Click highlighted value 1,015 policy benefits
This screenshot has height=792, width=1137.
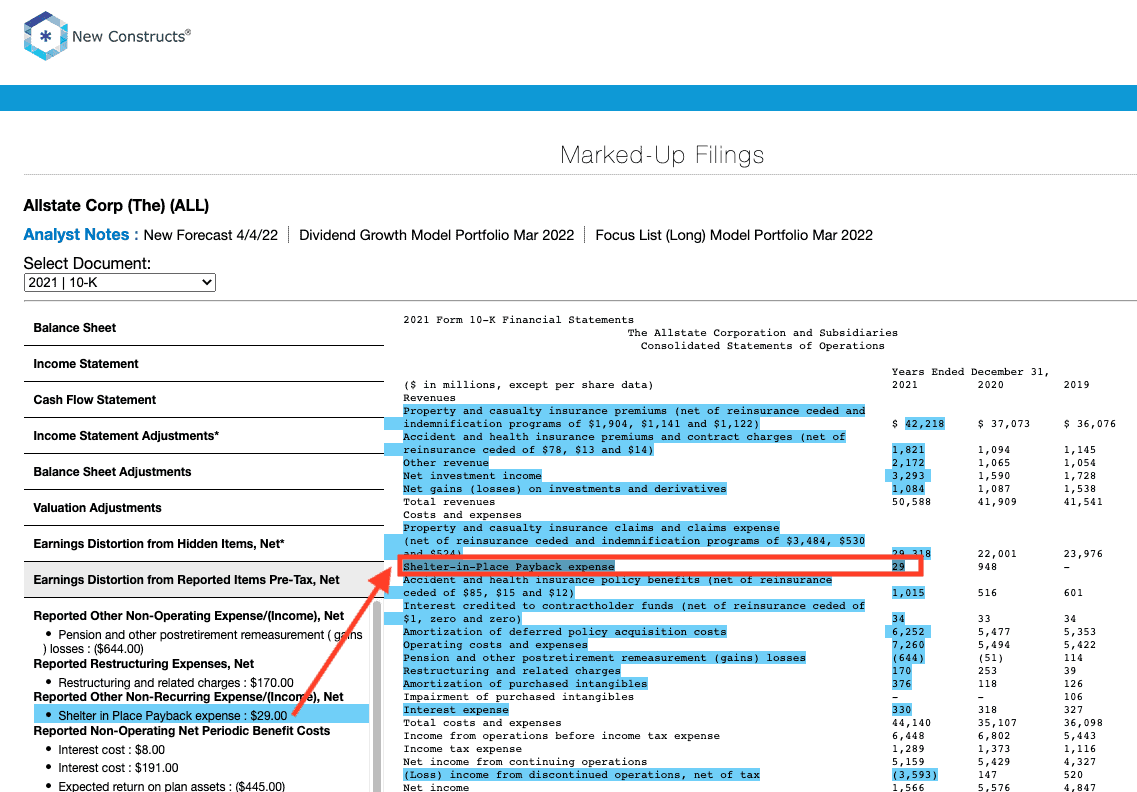pos(909,593)
